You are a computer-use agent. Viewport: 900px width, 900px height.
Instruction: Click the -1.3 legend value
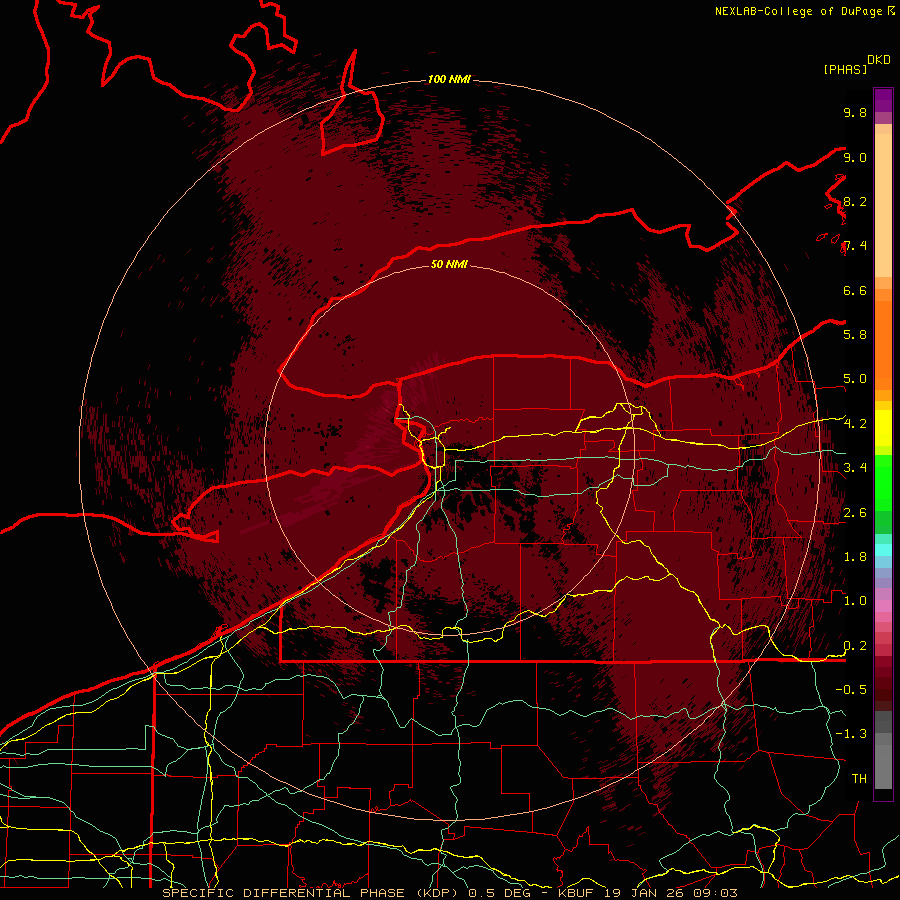[851, 734]
